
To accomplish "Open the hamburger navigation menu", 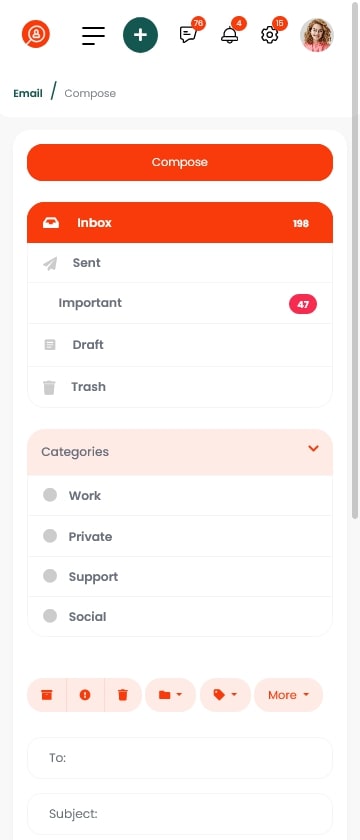I will click(93, 35).
